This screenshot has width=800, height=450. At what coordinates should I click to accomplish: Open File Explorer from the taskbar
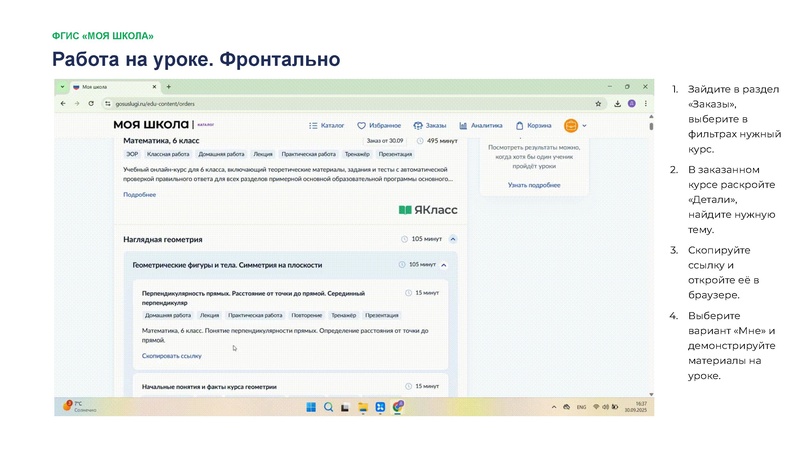coord(363,407)
